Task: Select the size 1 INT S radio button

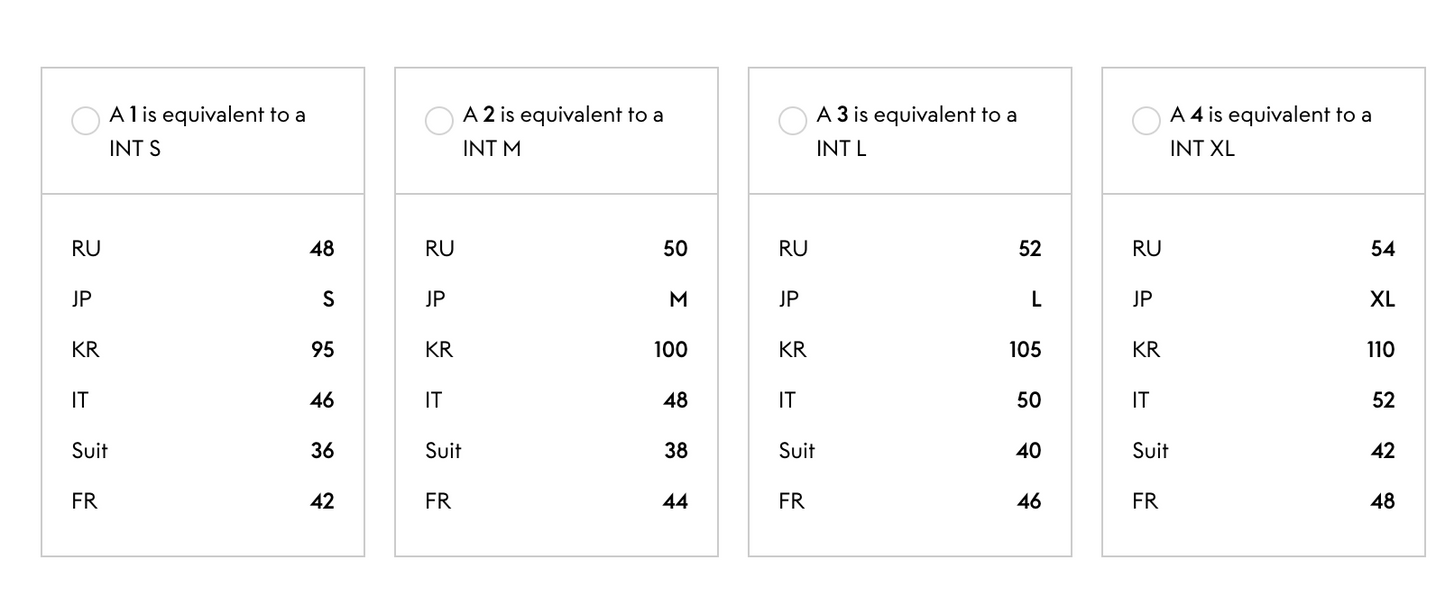Action: point(85,121)
